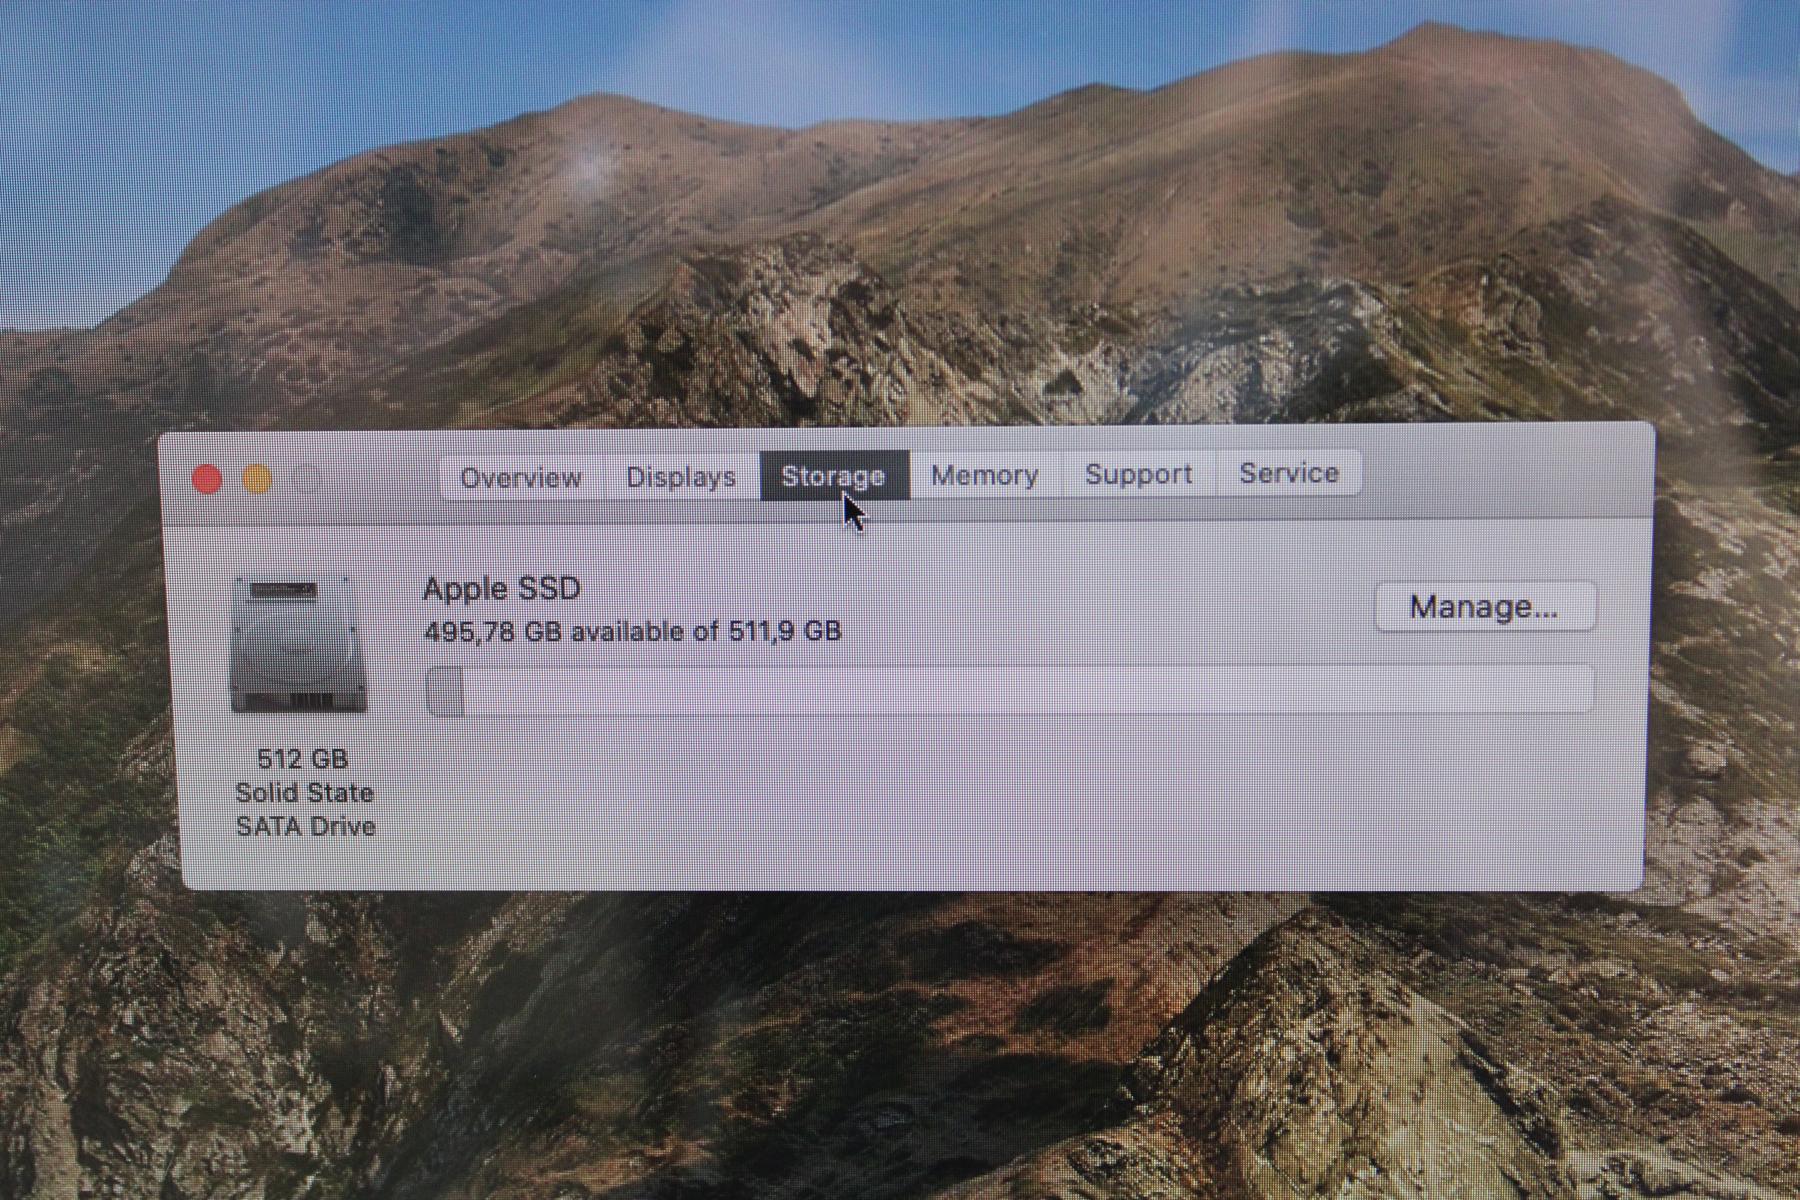Click the grayed-out zoom window button
The width and height of the screenshot is (1800, 1200).
click(309, 480)
